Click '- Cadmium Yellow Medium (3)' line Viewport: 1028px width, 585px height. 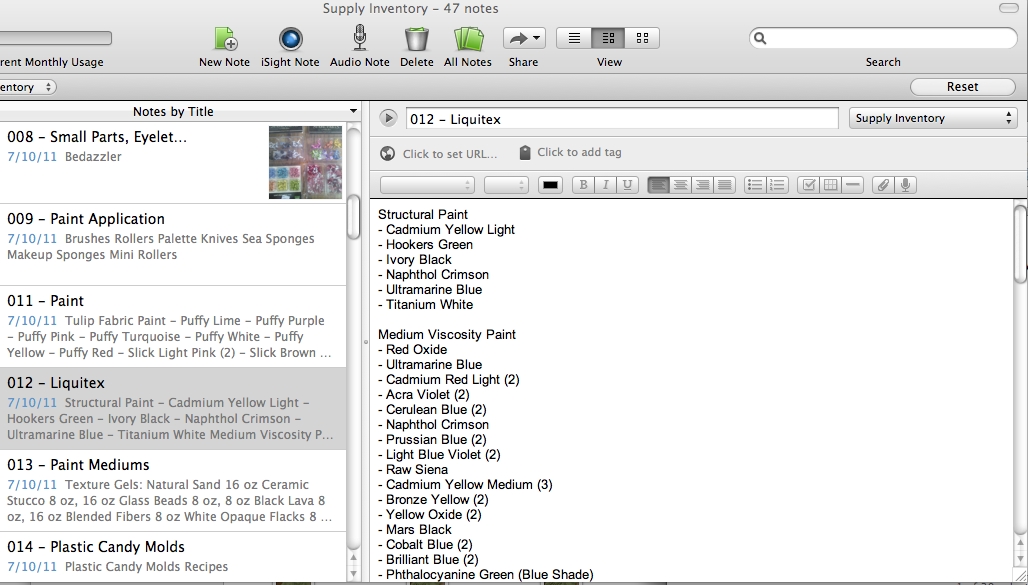click(465, 485)
